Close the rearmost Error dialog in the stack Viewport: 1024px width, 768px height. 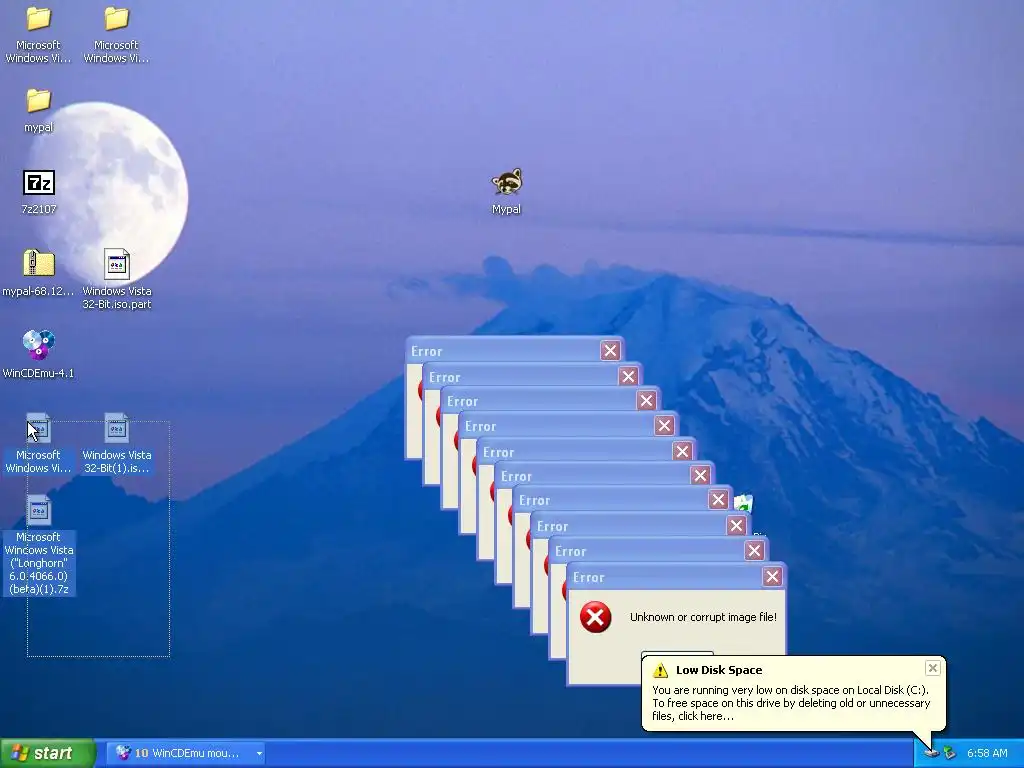coord(611,351)
